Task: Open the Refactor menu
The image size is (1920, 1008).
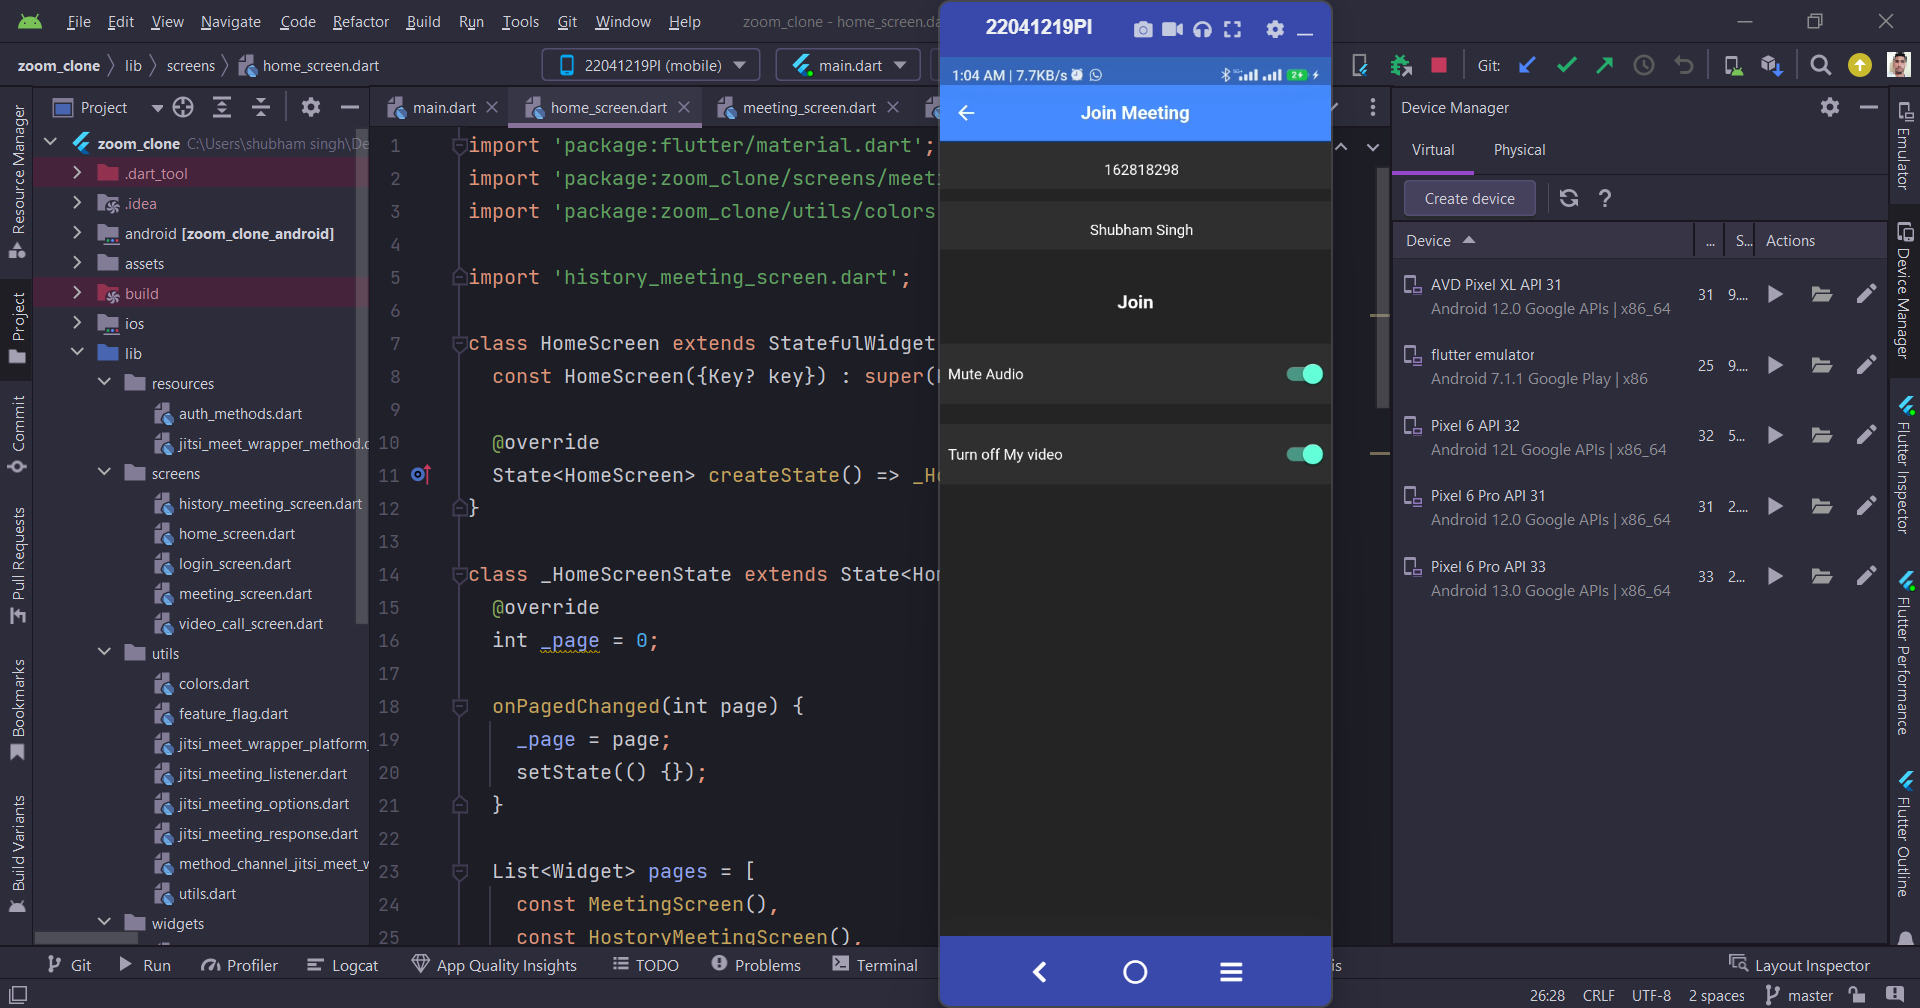Action: coord(360,21)
